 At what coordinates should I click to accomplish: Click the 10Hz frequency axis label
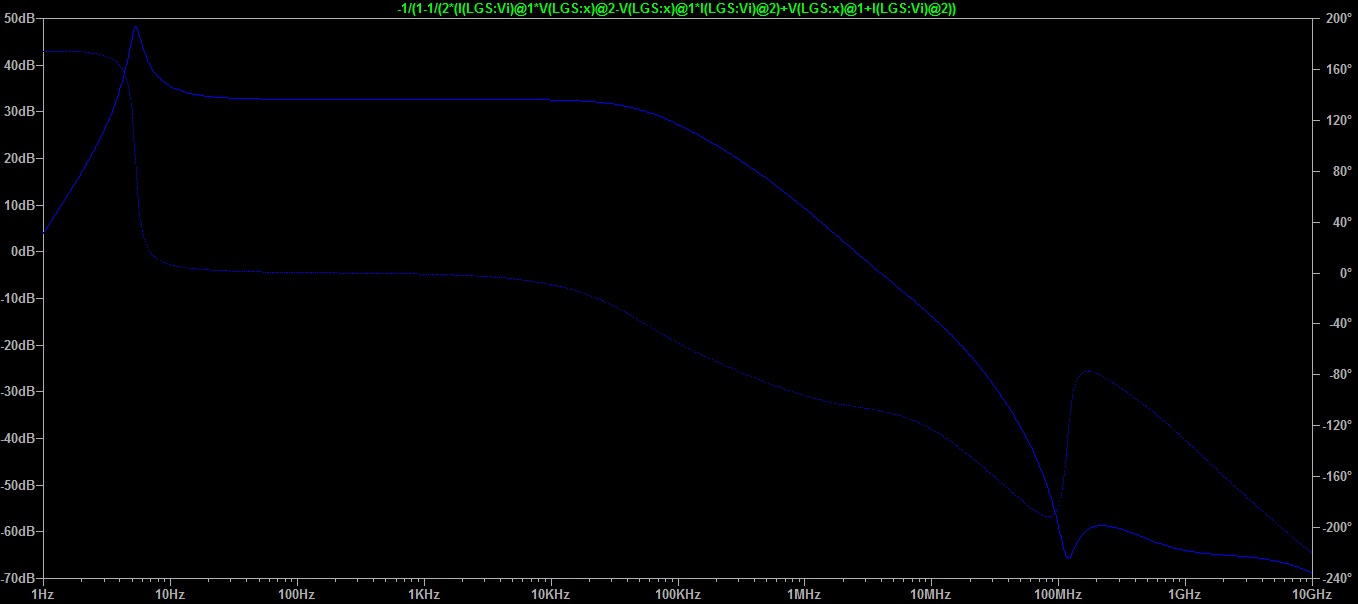pyautogui.click(x=170, y=594)
